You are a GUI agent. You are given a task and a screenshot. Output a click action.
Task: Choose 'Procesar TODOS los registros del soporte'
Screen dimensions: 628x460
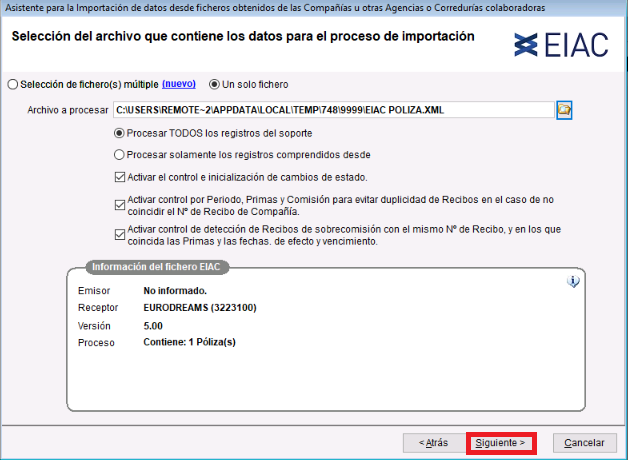119,133
